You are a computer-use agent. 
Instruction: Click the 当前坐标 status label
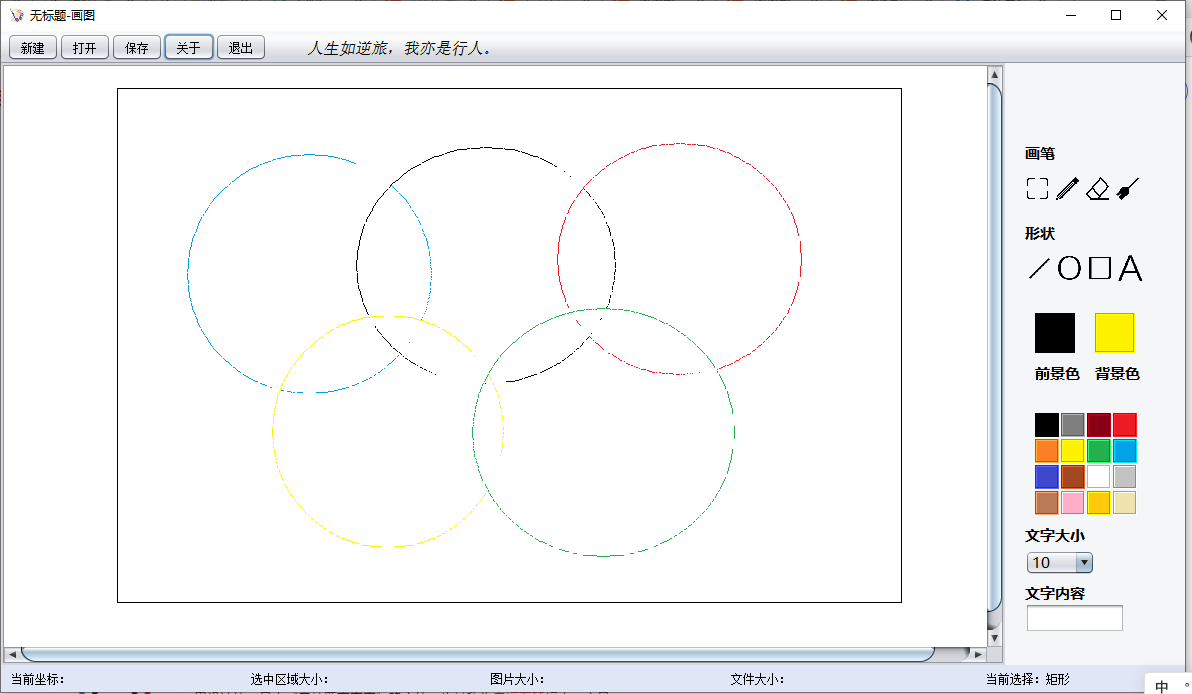(x=37, y=679)
